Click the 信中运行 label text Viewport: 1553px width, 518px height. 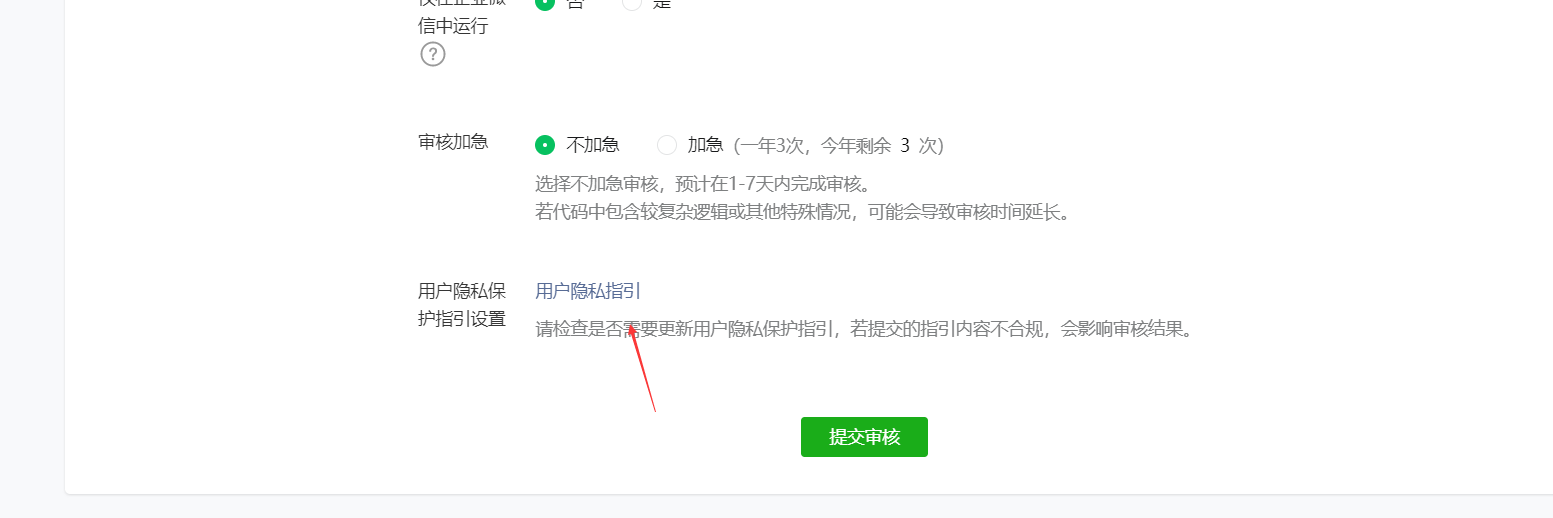453,26
